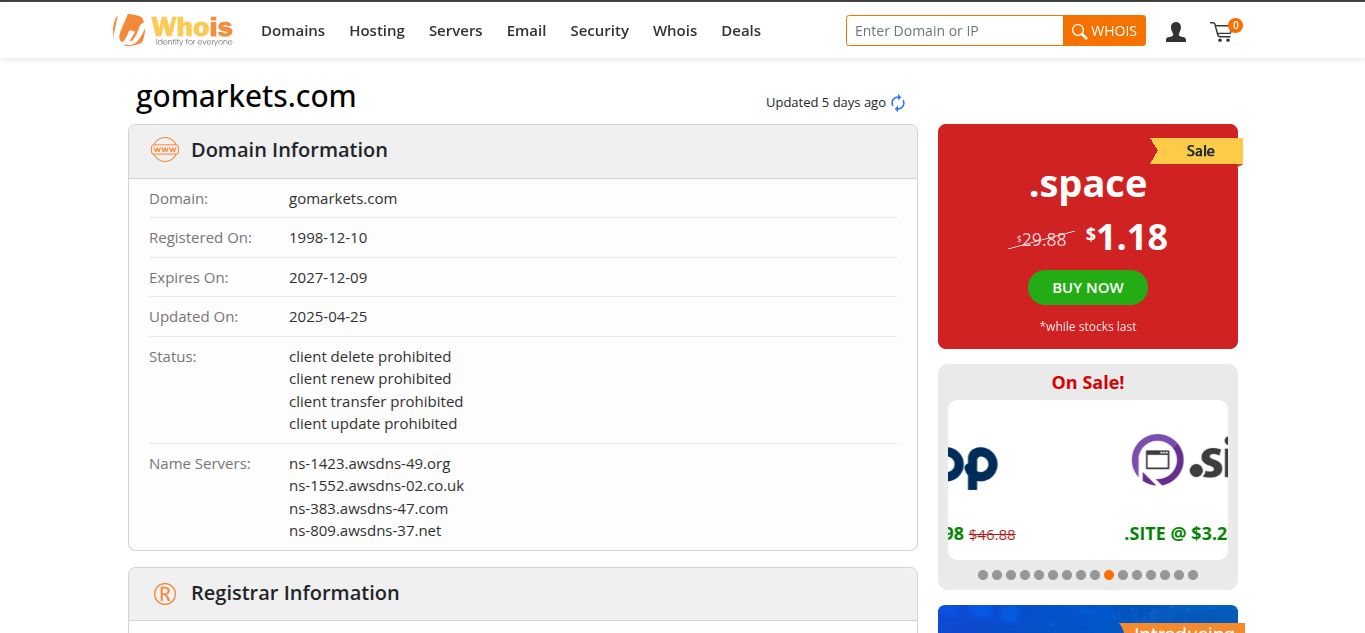Viewport: 1365px width, 633px height.
Task: Select name server ns-383.awsdns-47.com
Action: point(369,509)
